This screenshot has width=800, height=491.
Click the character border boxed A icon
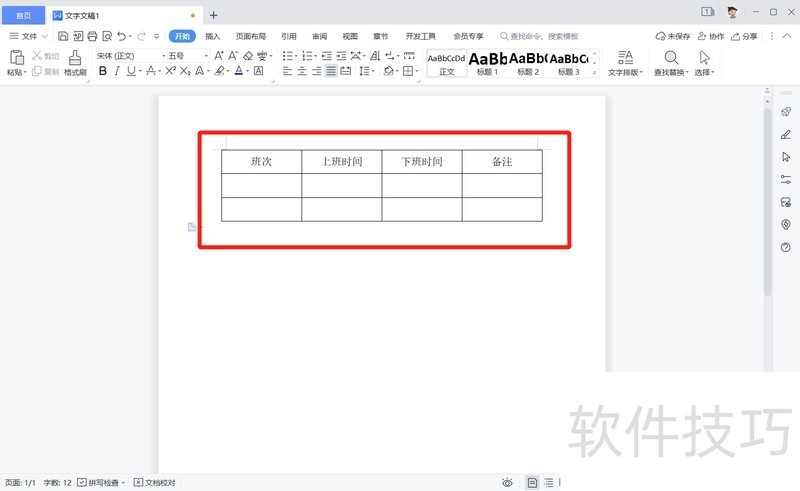click(259, 71)
